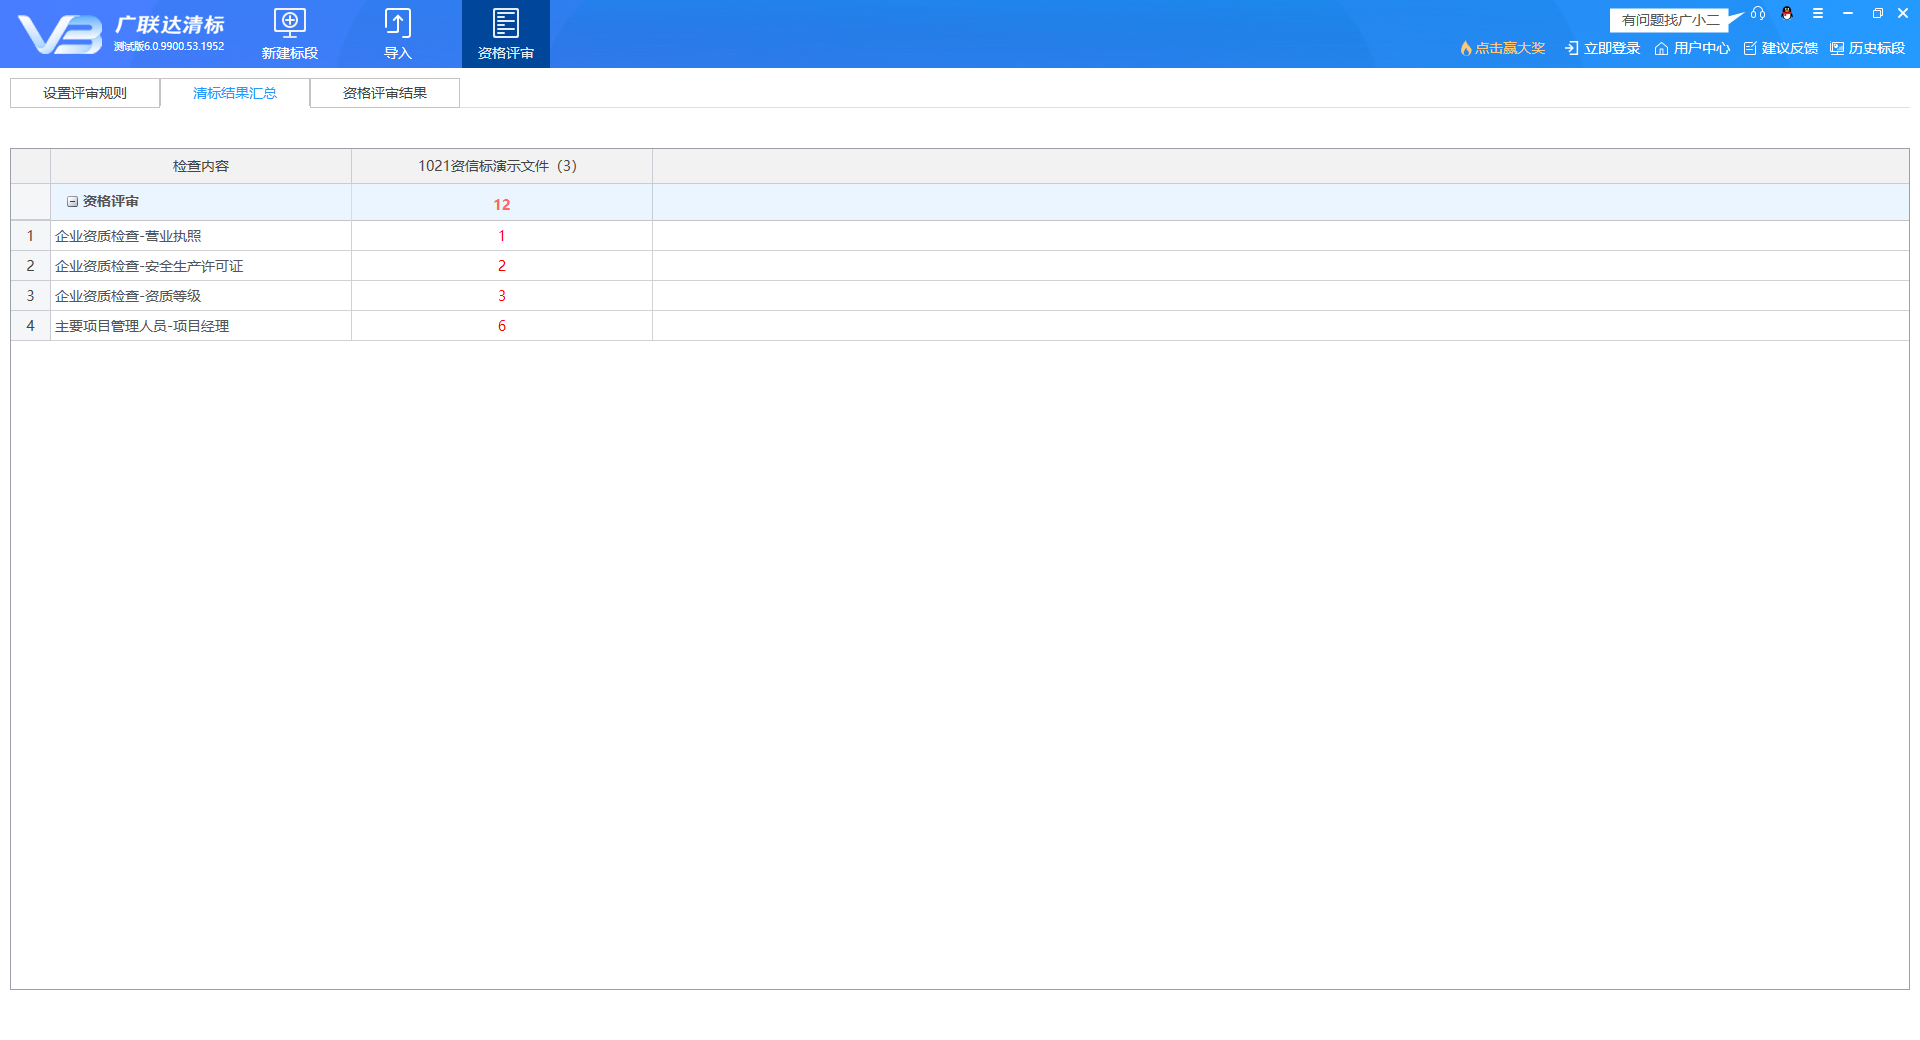Viewport: 1920px width, 1040px height.
Task: Click the value 6 for 项目经理
Action: click(502, 326)
